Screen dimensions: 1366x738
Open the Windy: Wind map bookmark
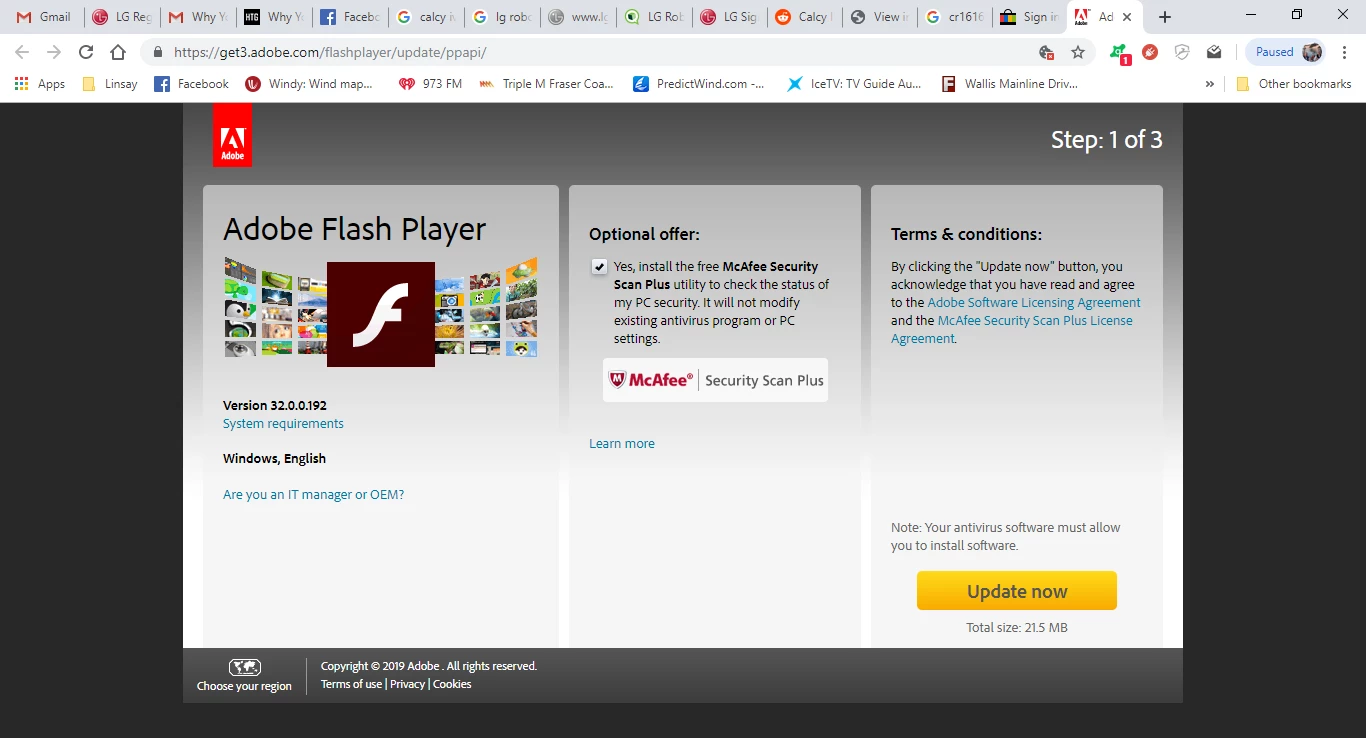[x=309, y=84]
